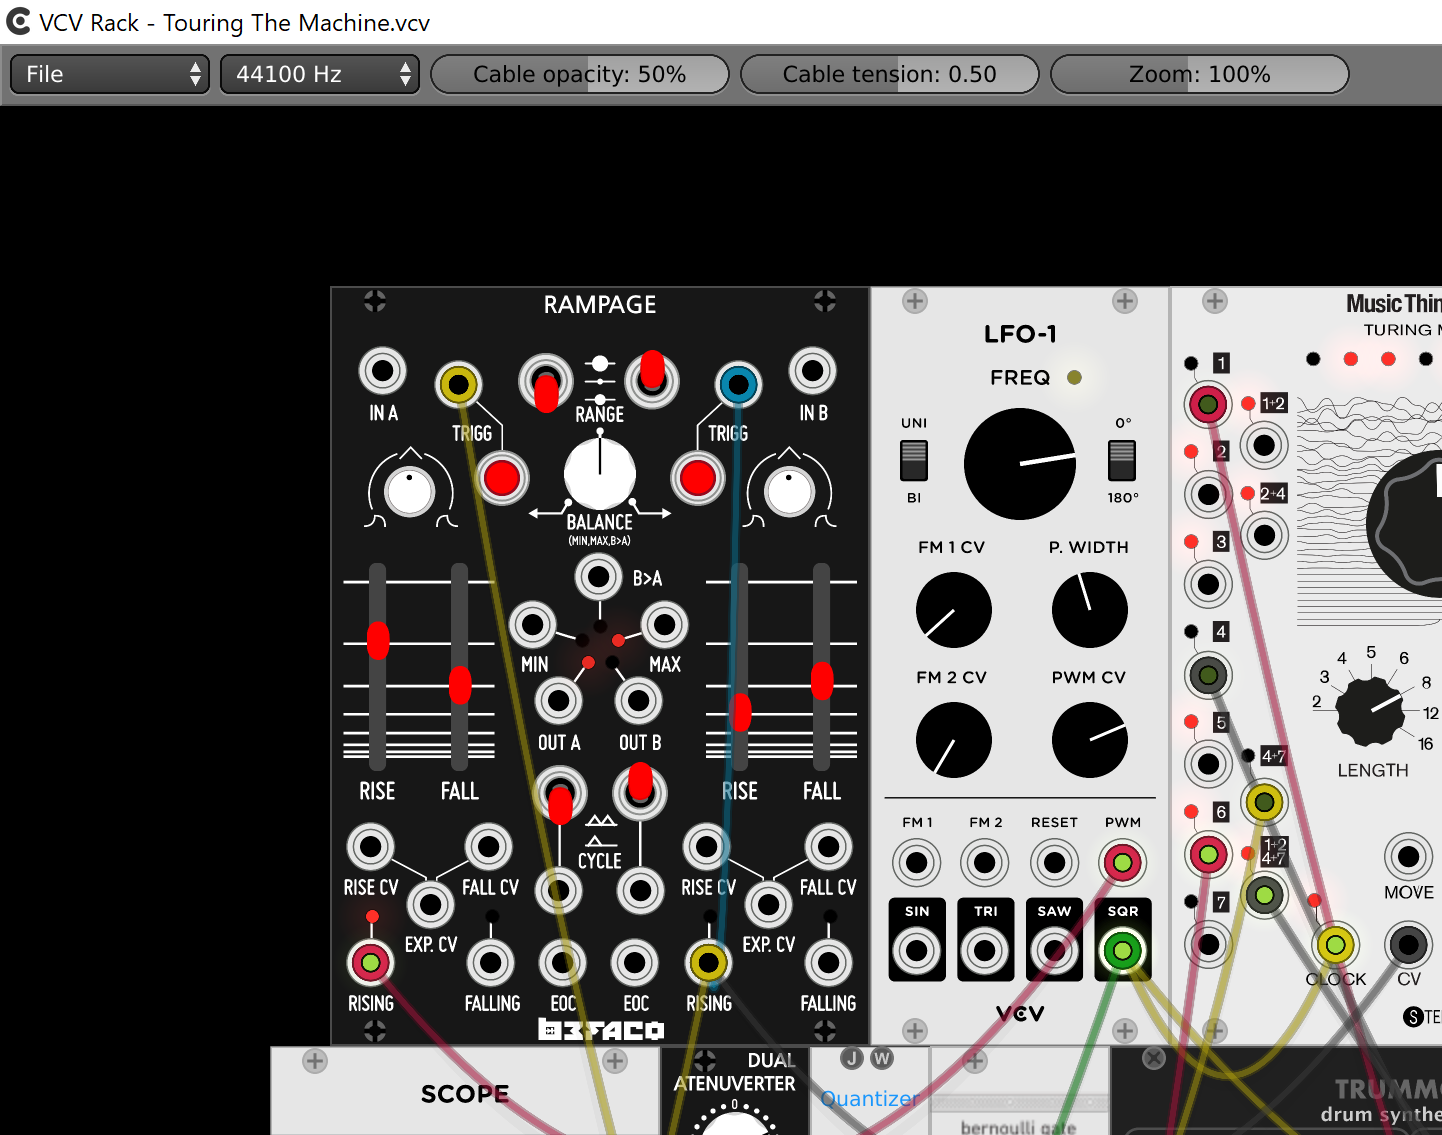Image resolution: width=1442 pixels, height=1135 pixels.
Task: Click the LFO-1 SAW output jack
Action: (x=1054, y=950)
